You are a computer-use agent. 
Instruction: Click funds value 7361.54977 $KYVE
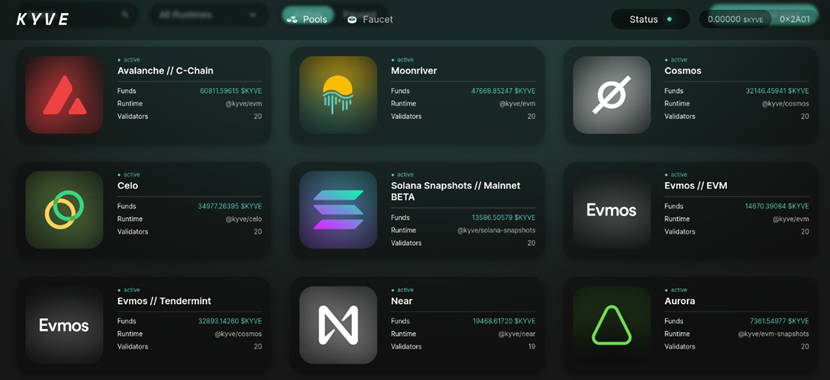point(779,321)
